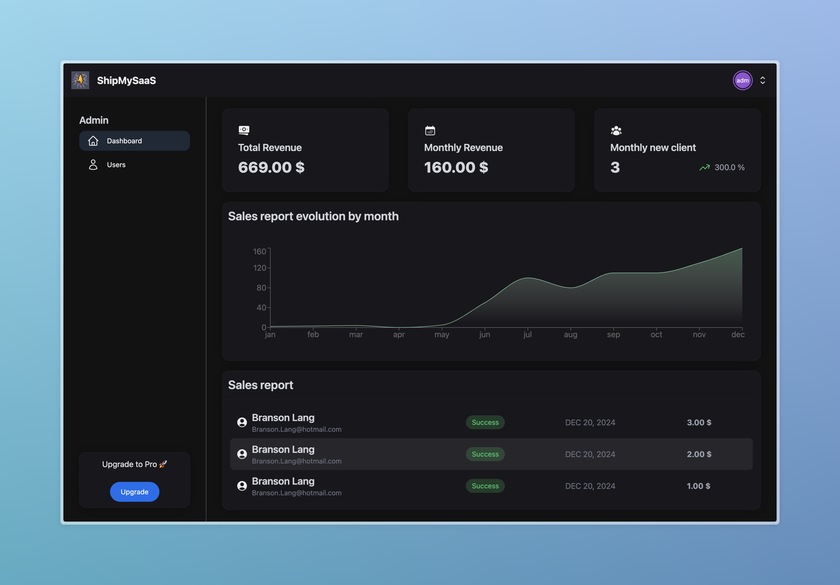Click the people group icon on Monthly new client
840x585 pixels.
coord(616,130)
